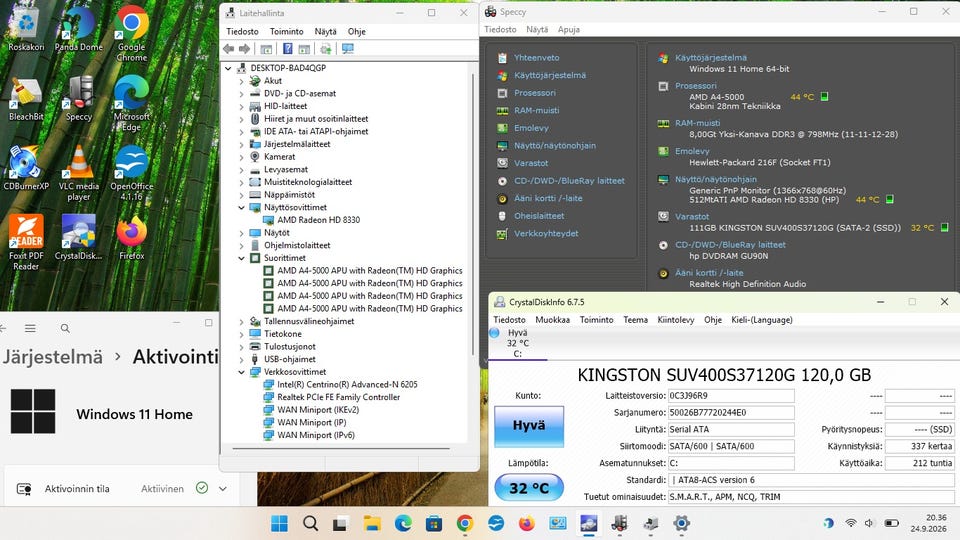Select drive C: Hyvä 32 °C tab

pyautogui.click(x=518, y=343)
